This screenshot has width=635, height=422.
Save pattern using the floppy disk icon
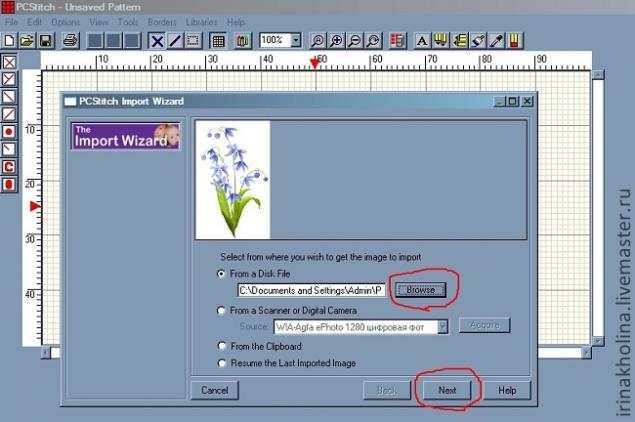[46, 41]
